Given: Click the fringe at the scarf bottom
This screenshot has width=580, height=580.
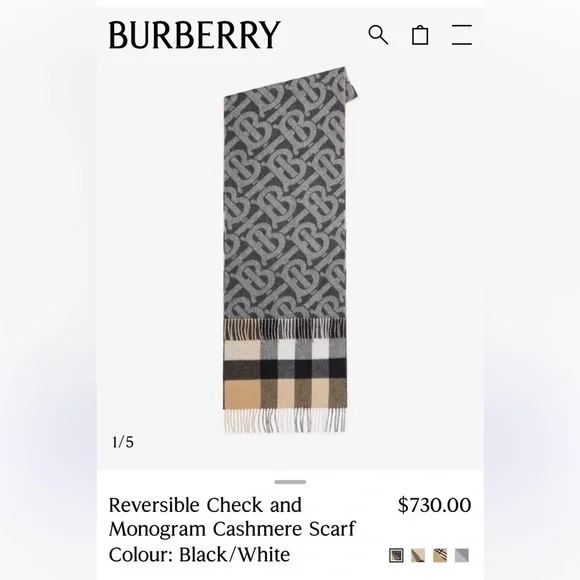Looking at the screenshot, I should 285,421.
